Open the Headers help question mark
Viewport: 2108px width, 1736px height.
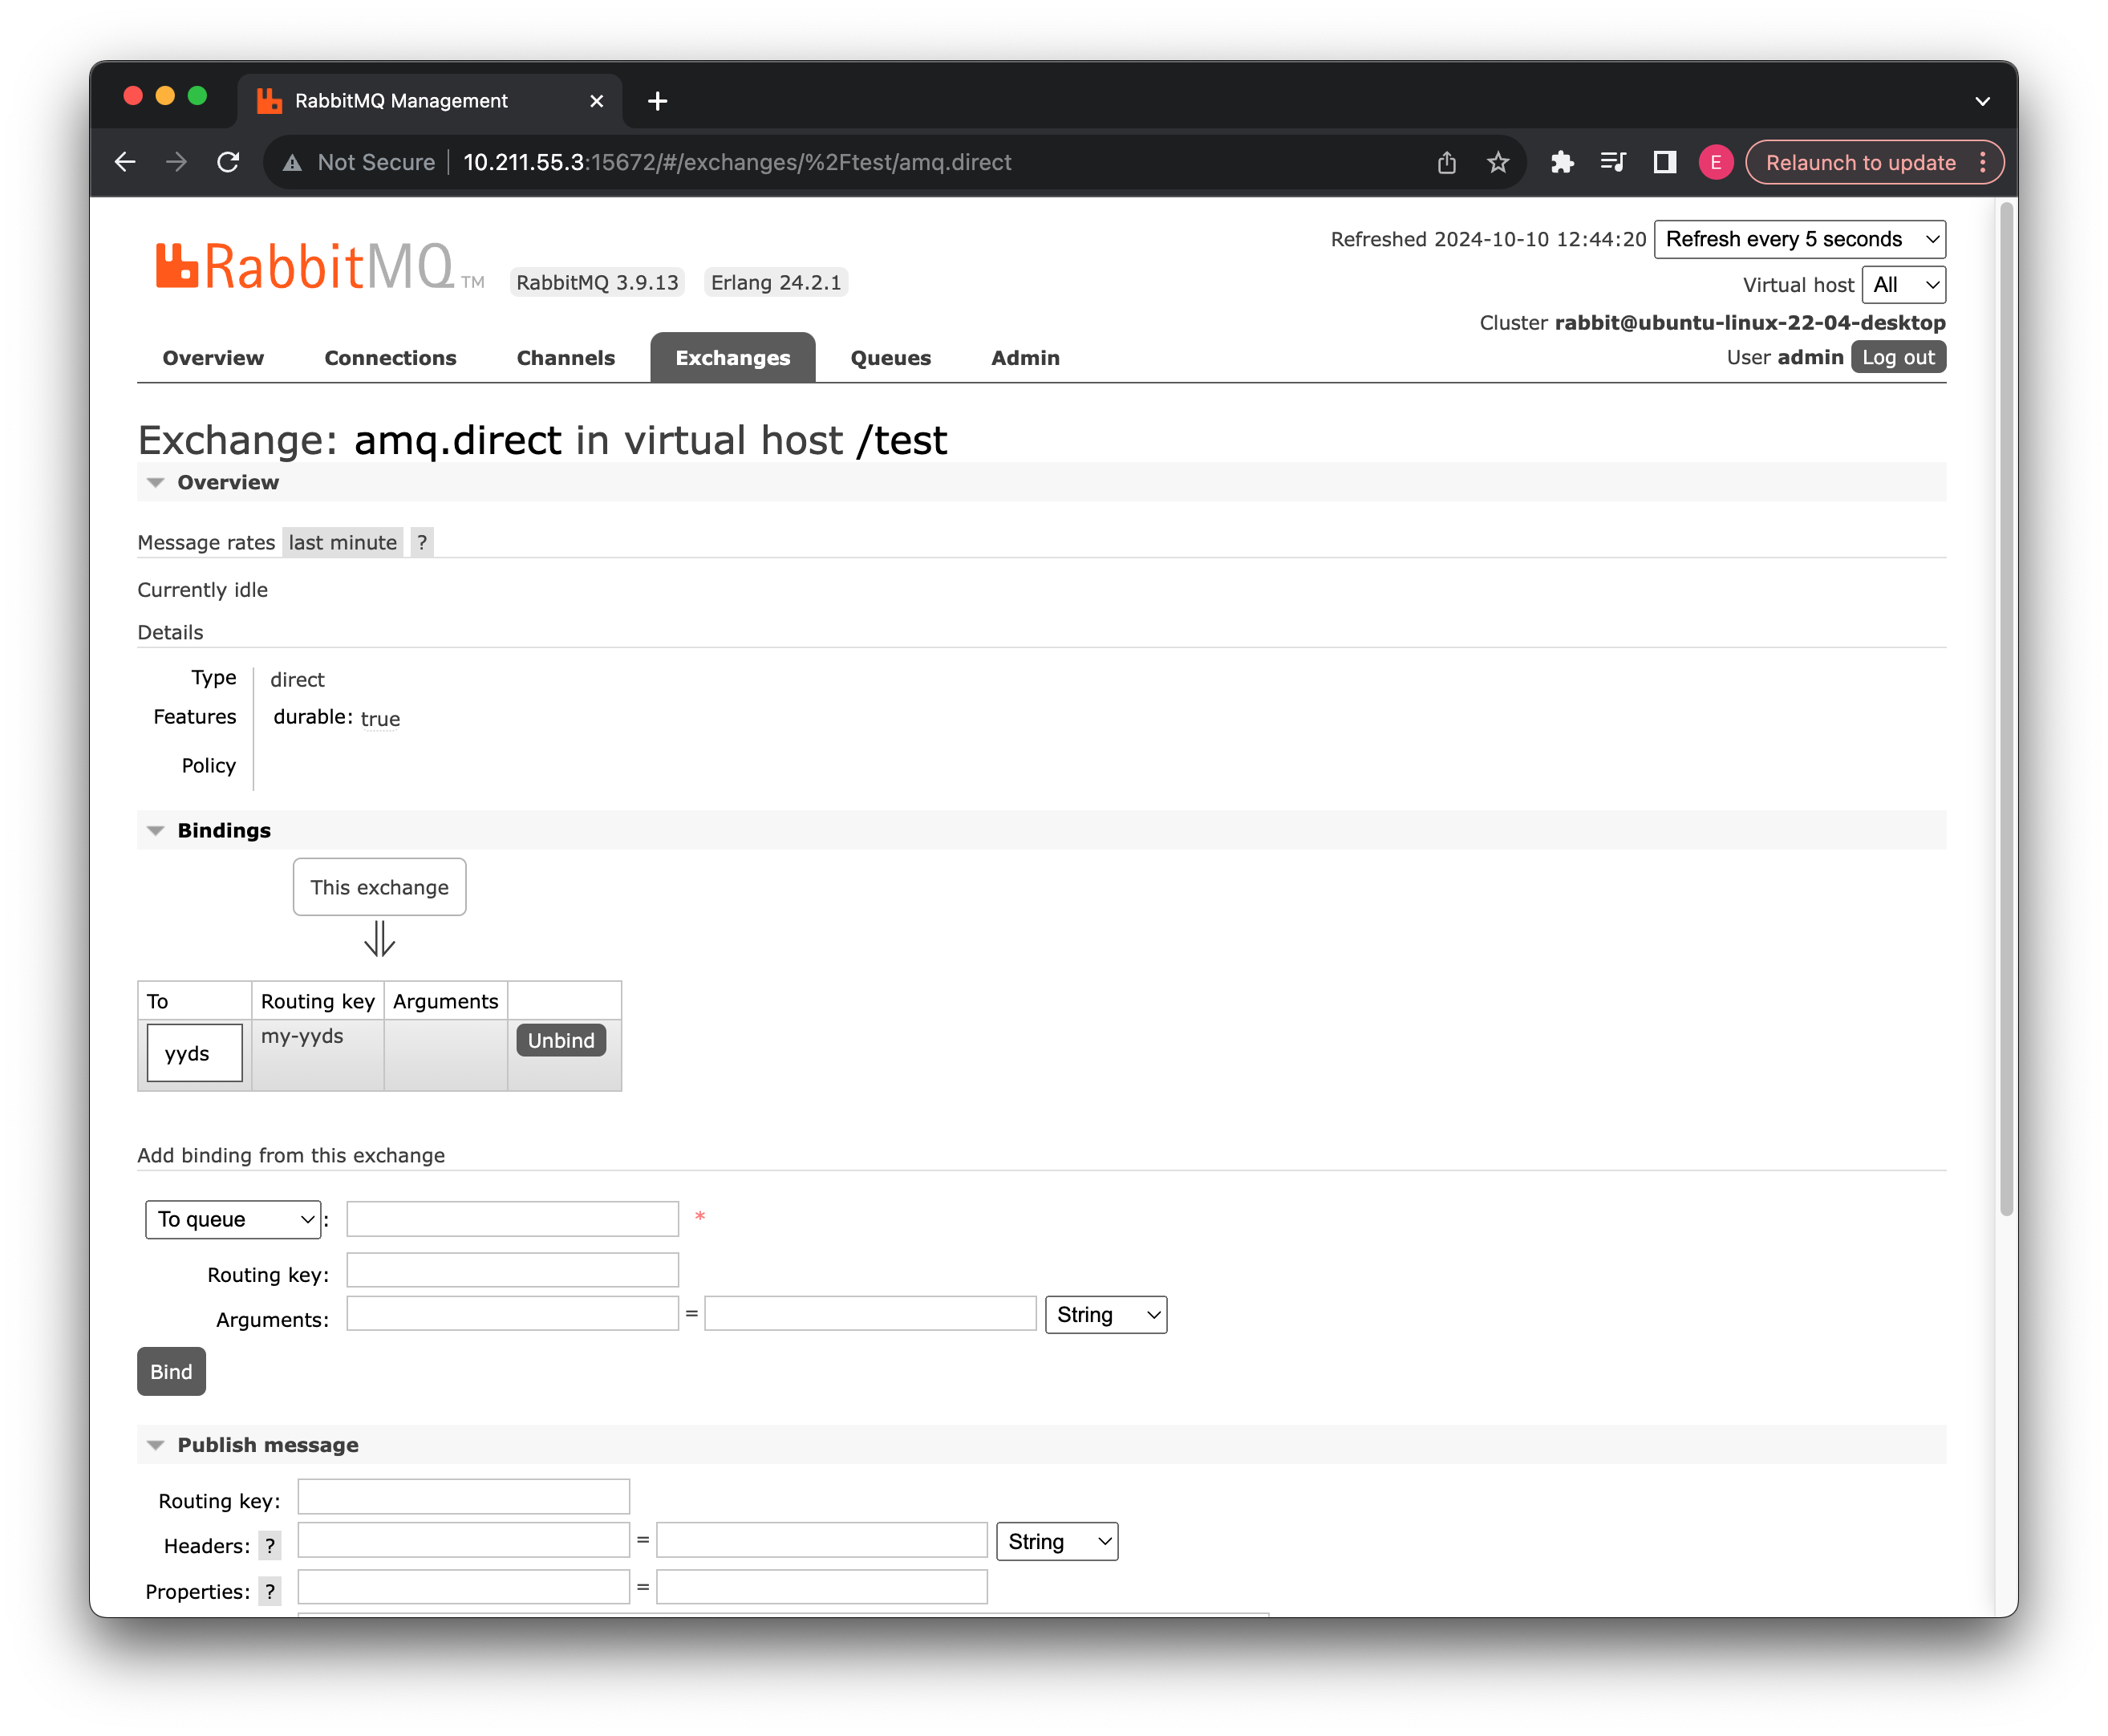pyautogui.click(x=269, y=1546)
